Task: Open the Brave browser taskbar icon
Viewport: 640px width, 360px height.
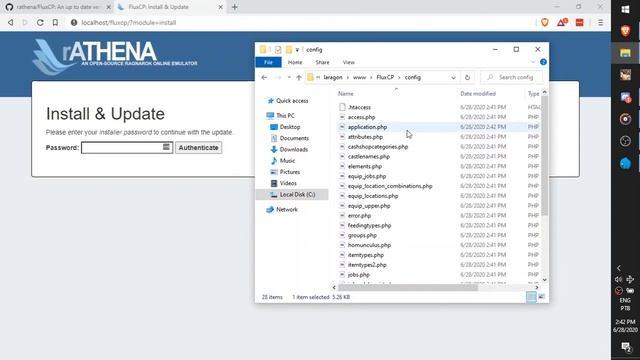Action: tap(625, 31)
